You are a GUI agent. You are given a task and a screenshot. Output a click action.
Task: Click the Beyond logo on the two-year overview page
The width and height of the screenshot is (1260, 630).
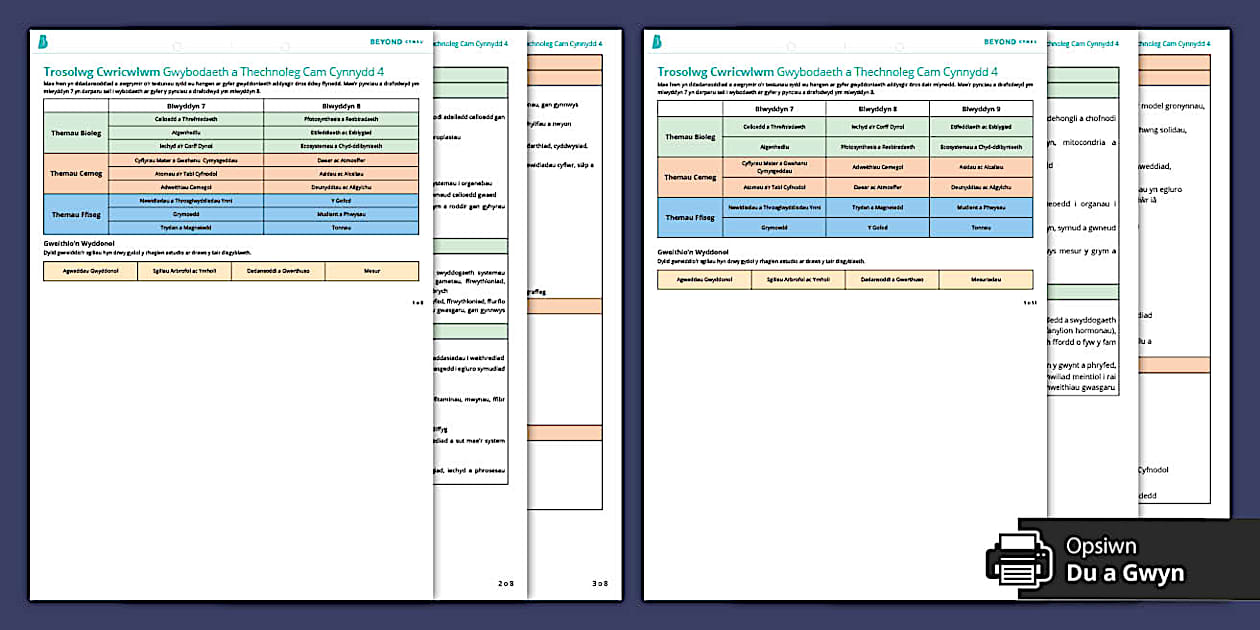(x=43, y=42)
